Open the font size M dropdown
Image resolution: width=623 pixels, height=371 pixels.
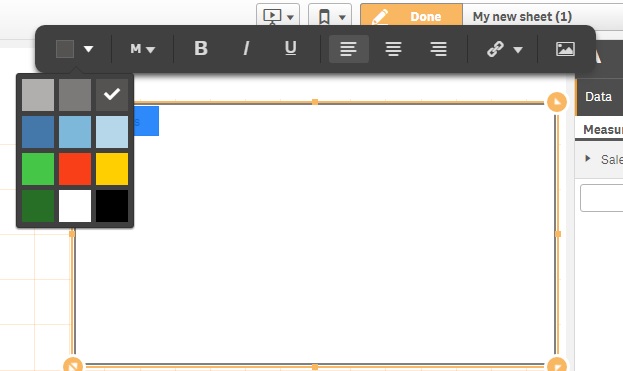point(142,49)
